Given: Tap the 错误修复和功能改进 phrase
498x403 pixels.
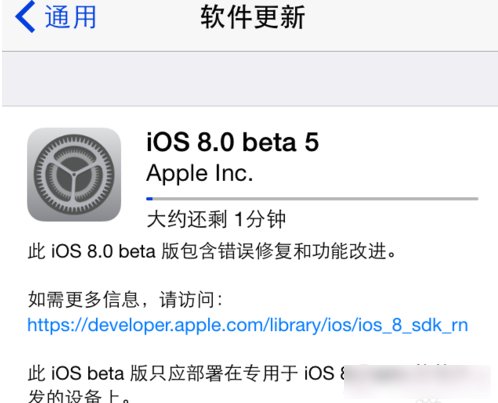Looking at the screenshot, I should 302,251.
